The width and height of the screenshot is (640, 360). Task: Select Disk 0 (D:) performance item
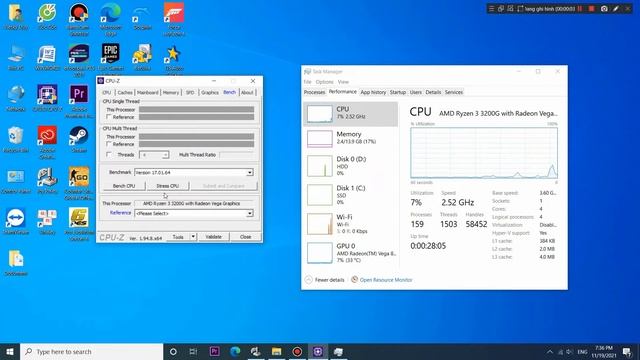(351, 165)
